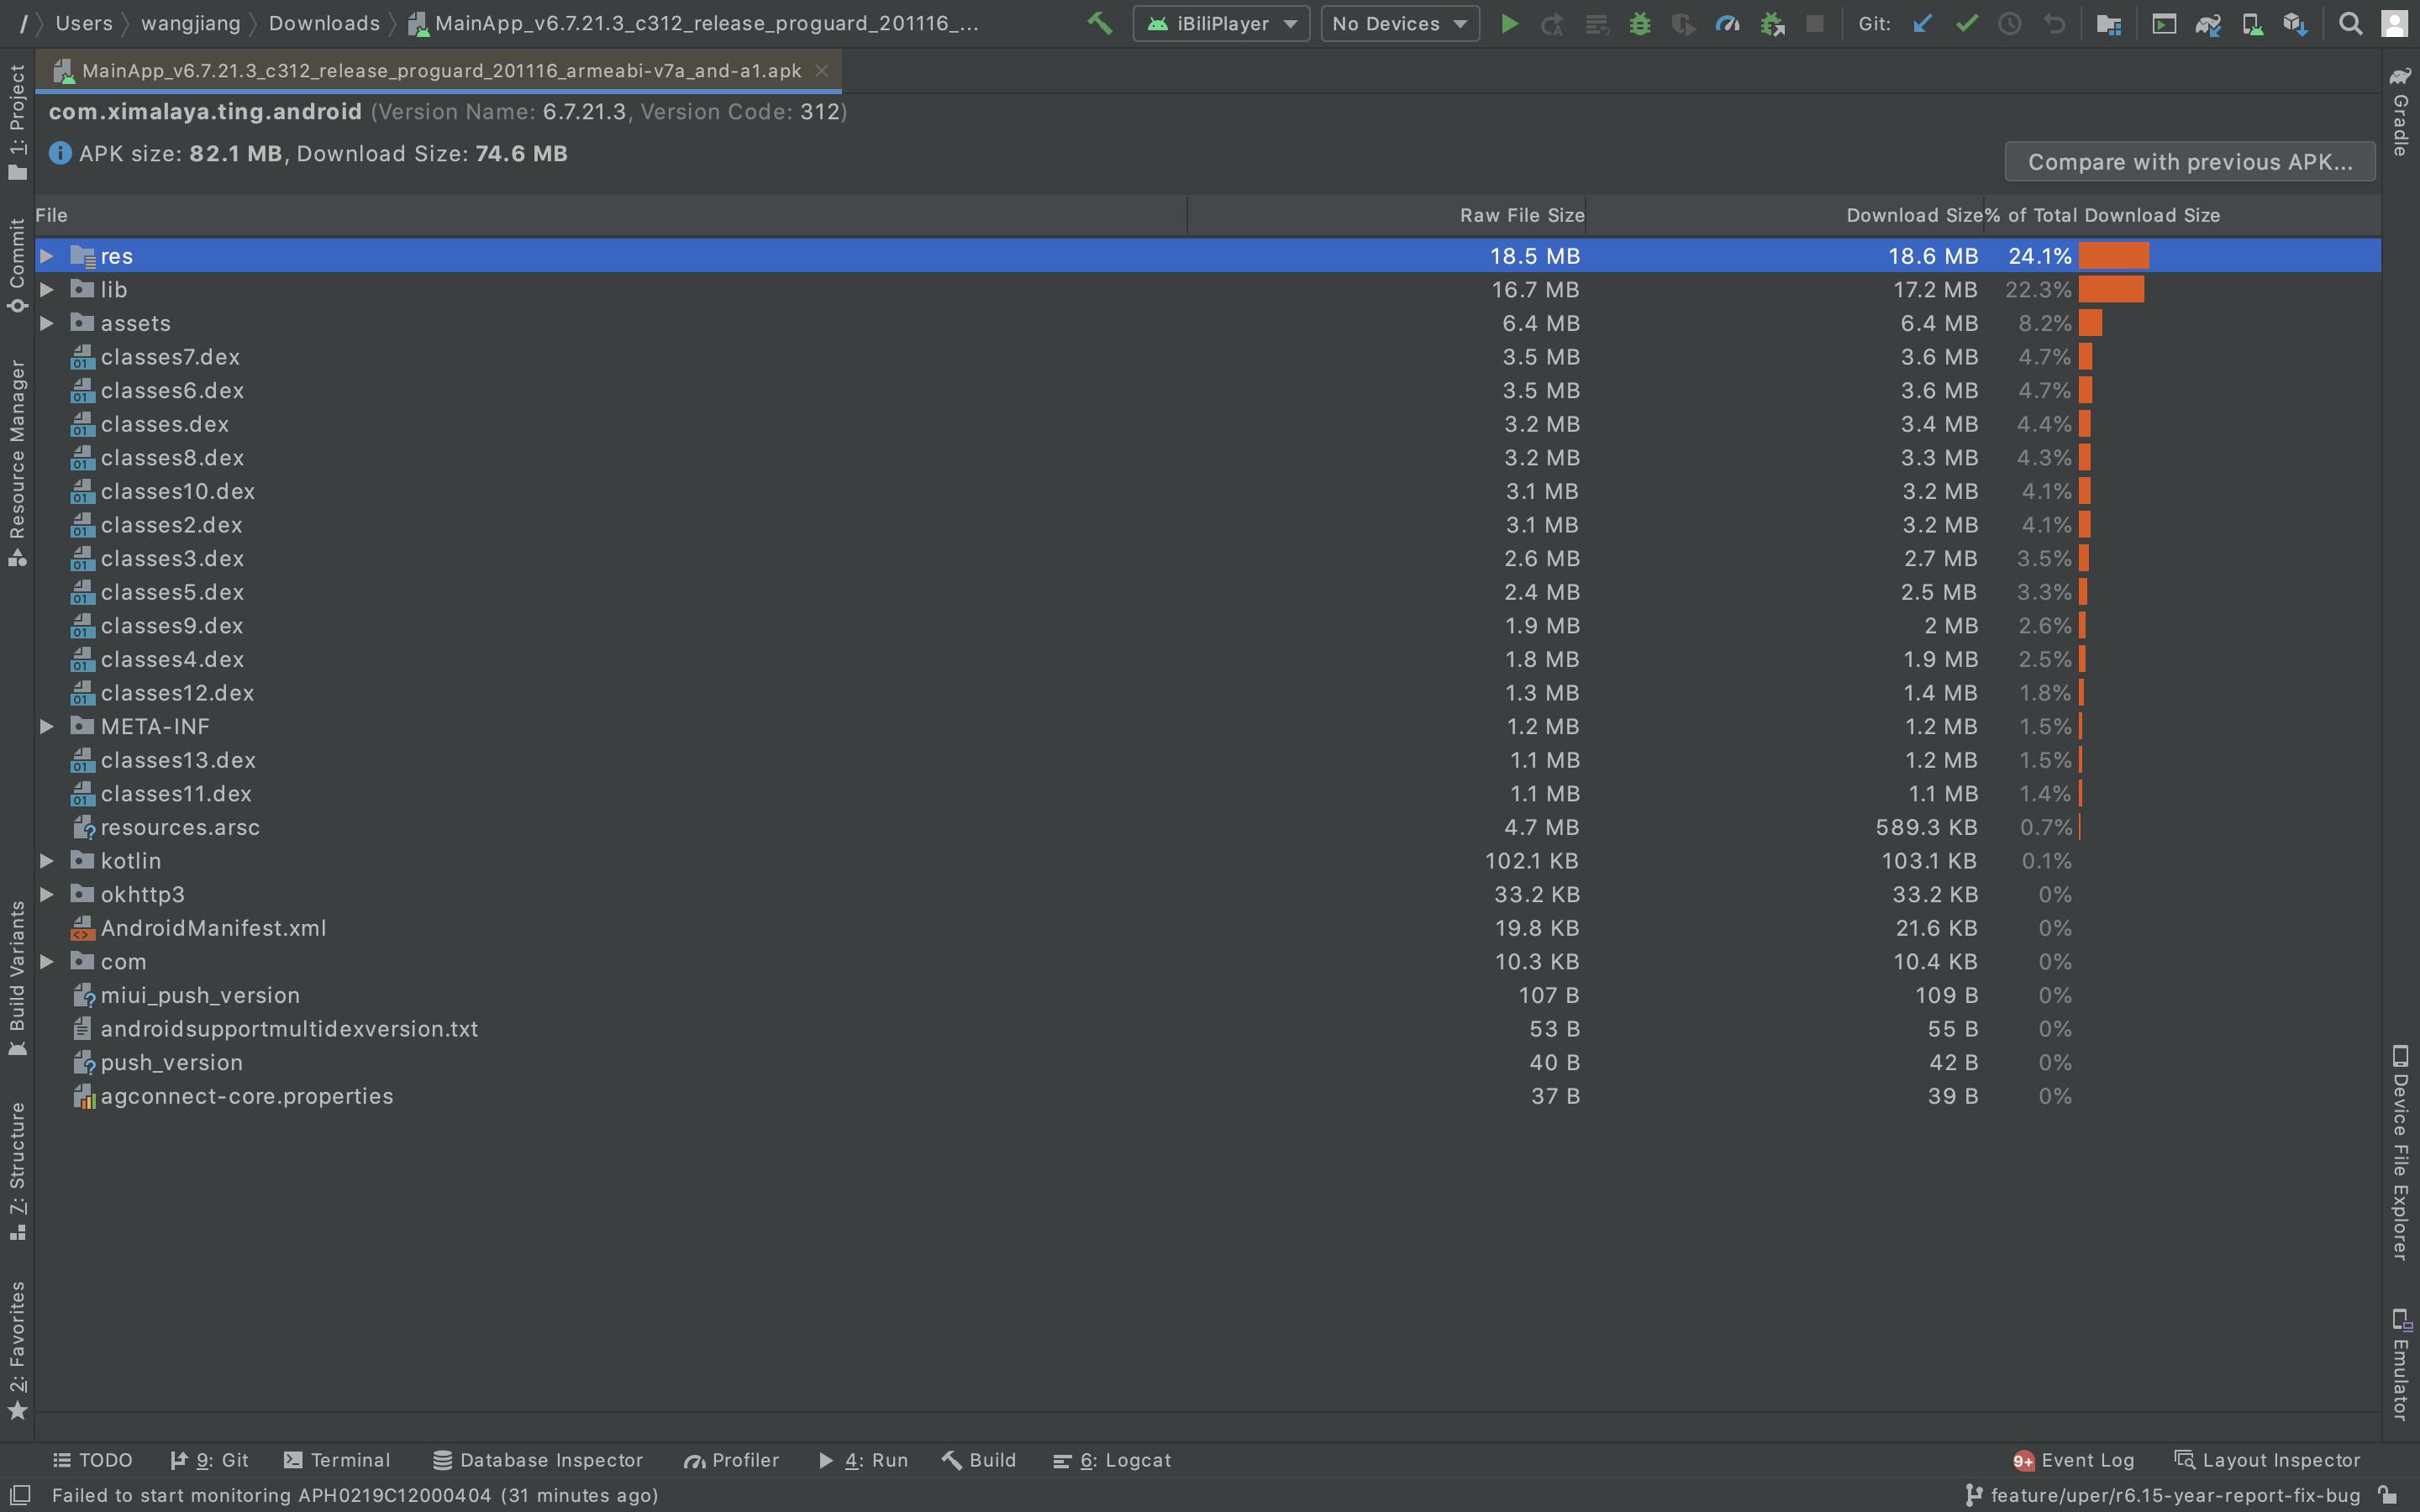
Task: Click Git commit checkmark icon
Action: click(1966, 23)
